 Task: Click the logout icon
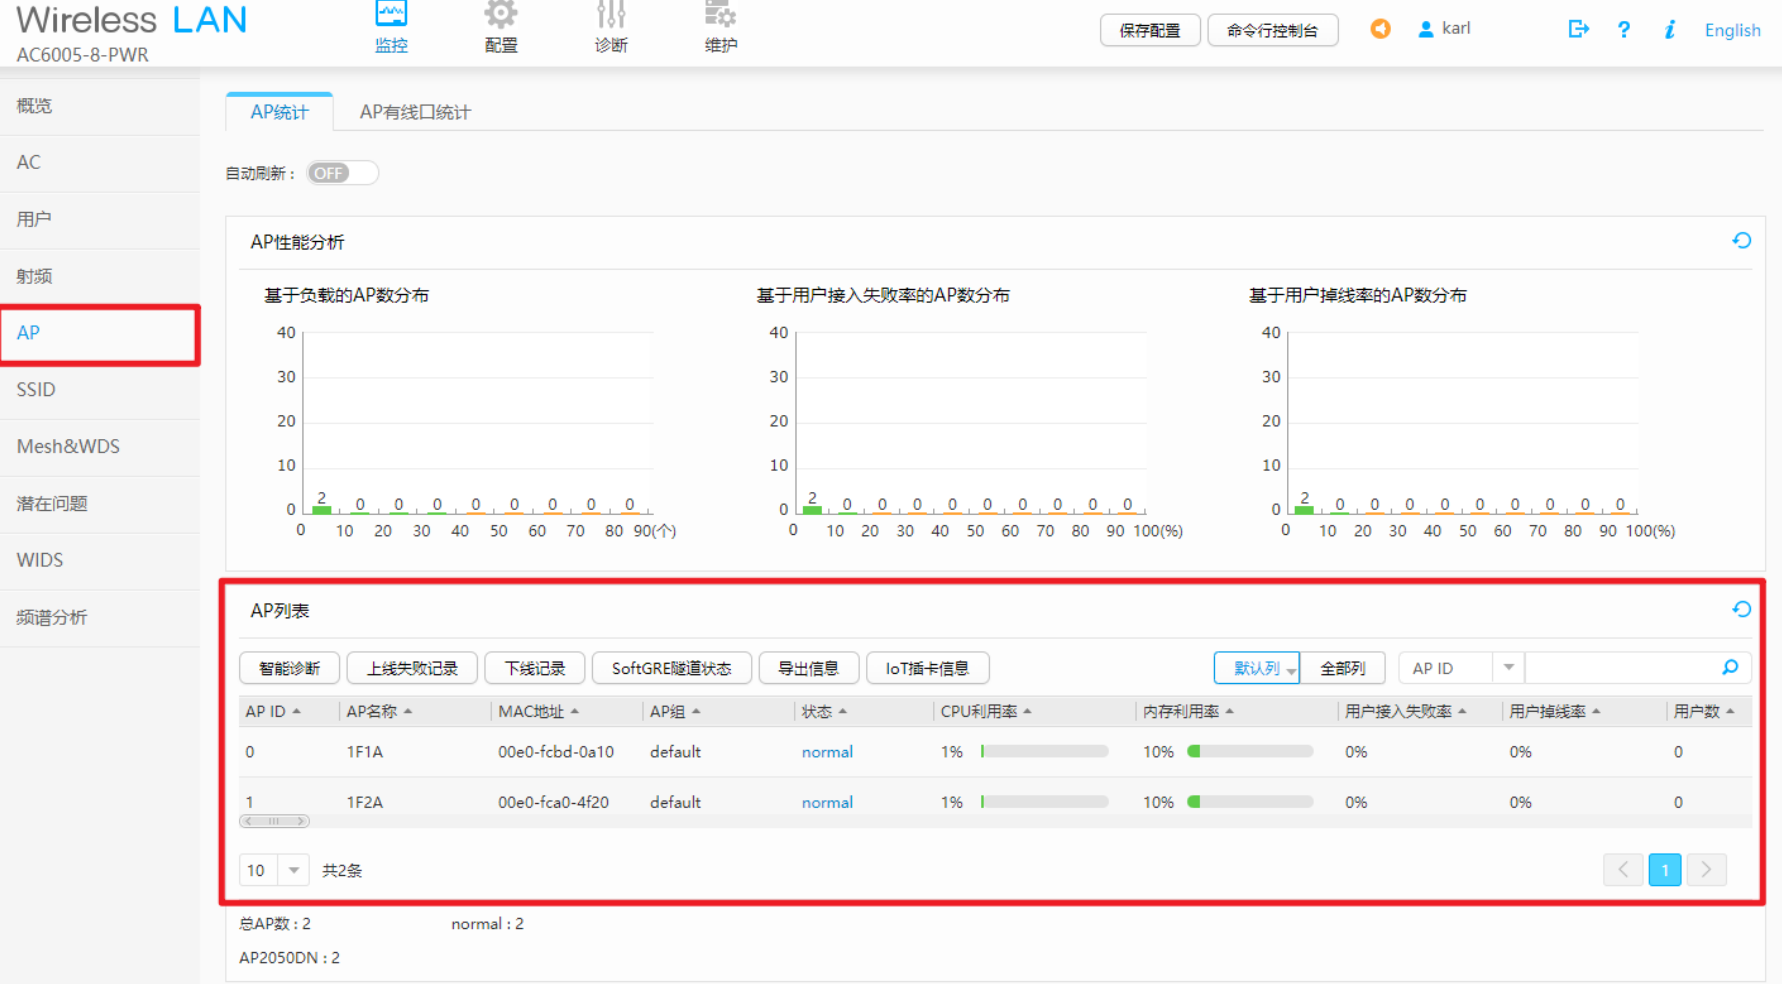[1578, 29]
